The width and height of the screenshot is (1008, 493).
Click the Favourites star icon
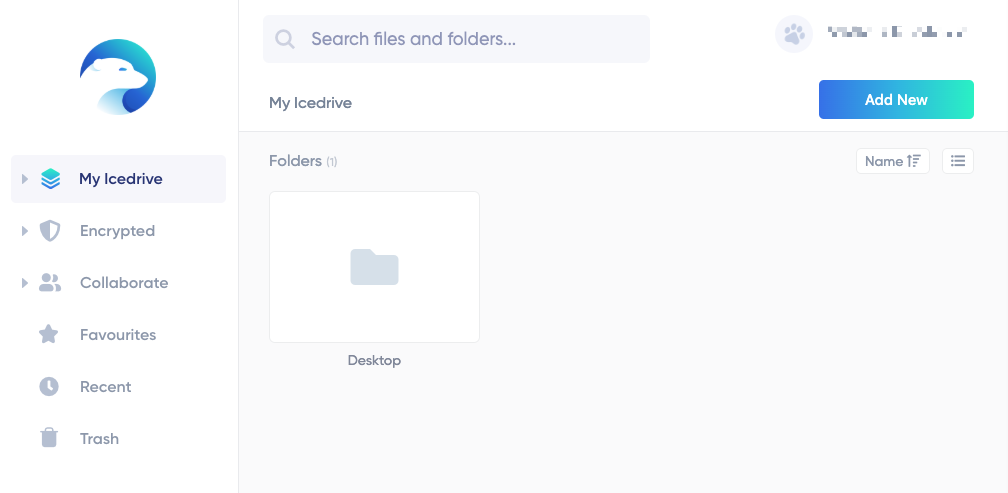(x=49, y=335)
